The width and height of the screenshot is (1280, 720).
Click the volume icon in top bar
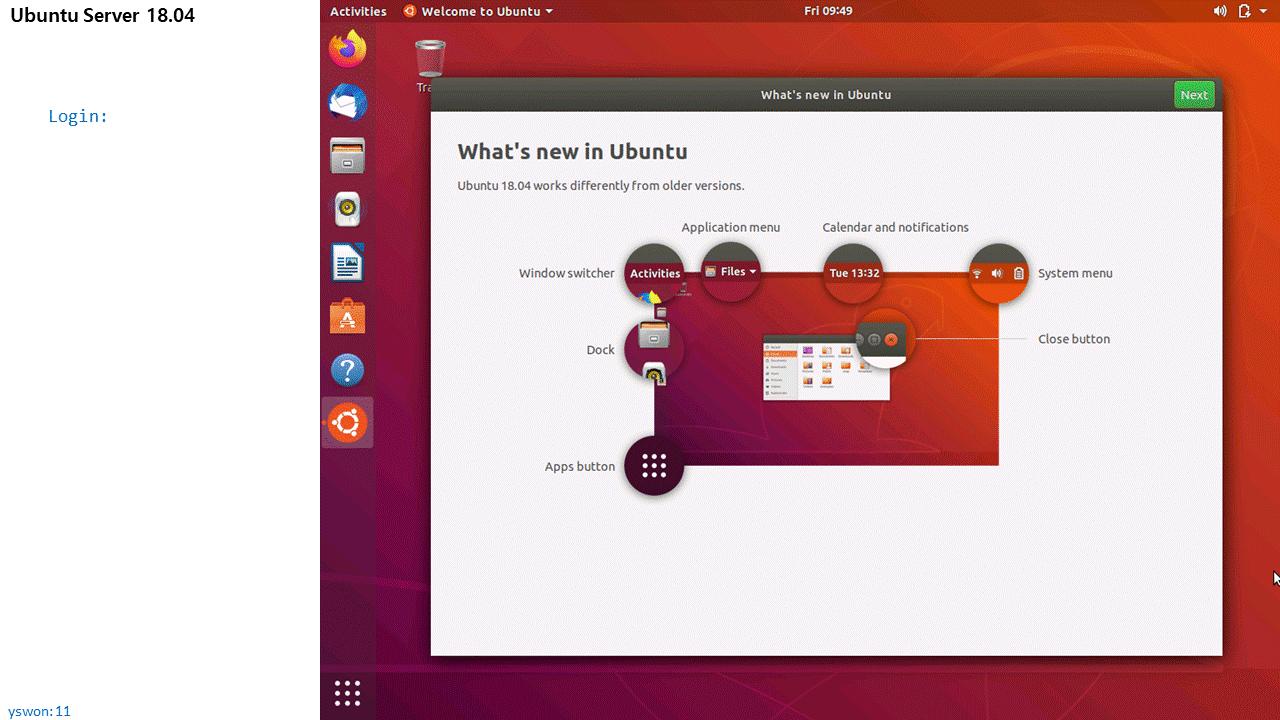click(1220, 11)
